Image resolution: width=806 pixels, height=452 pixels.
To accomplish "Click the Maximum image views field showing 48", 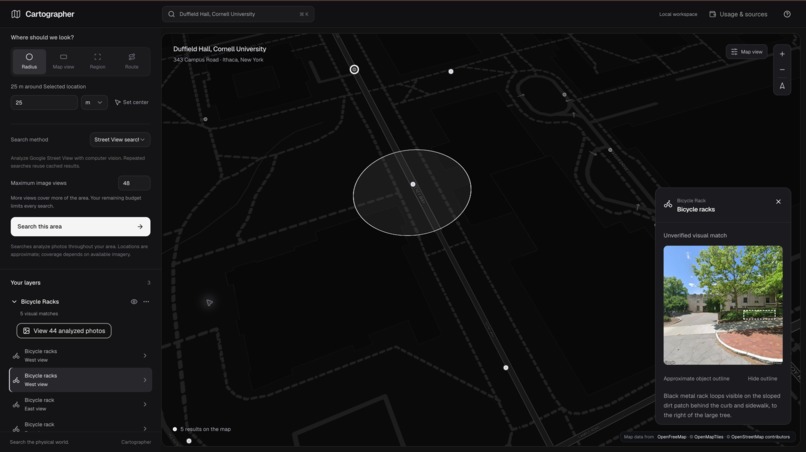I will tap(134, 183).
